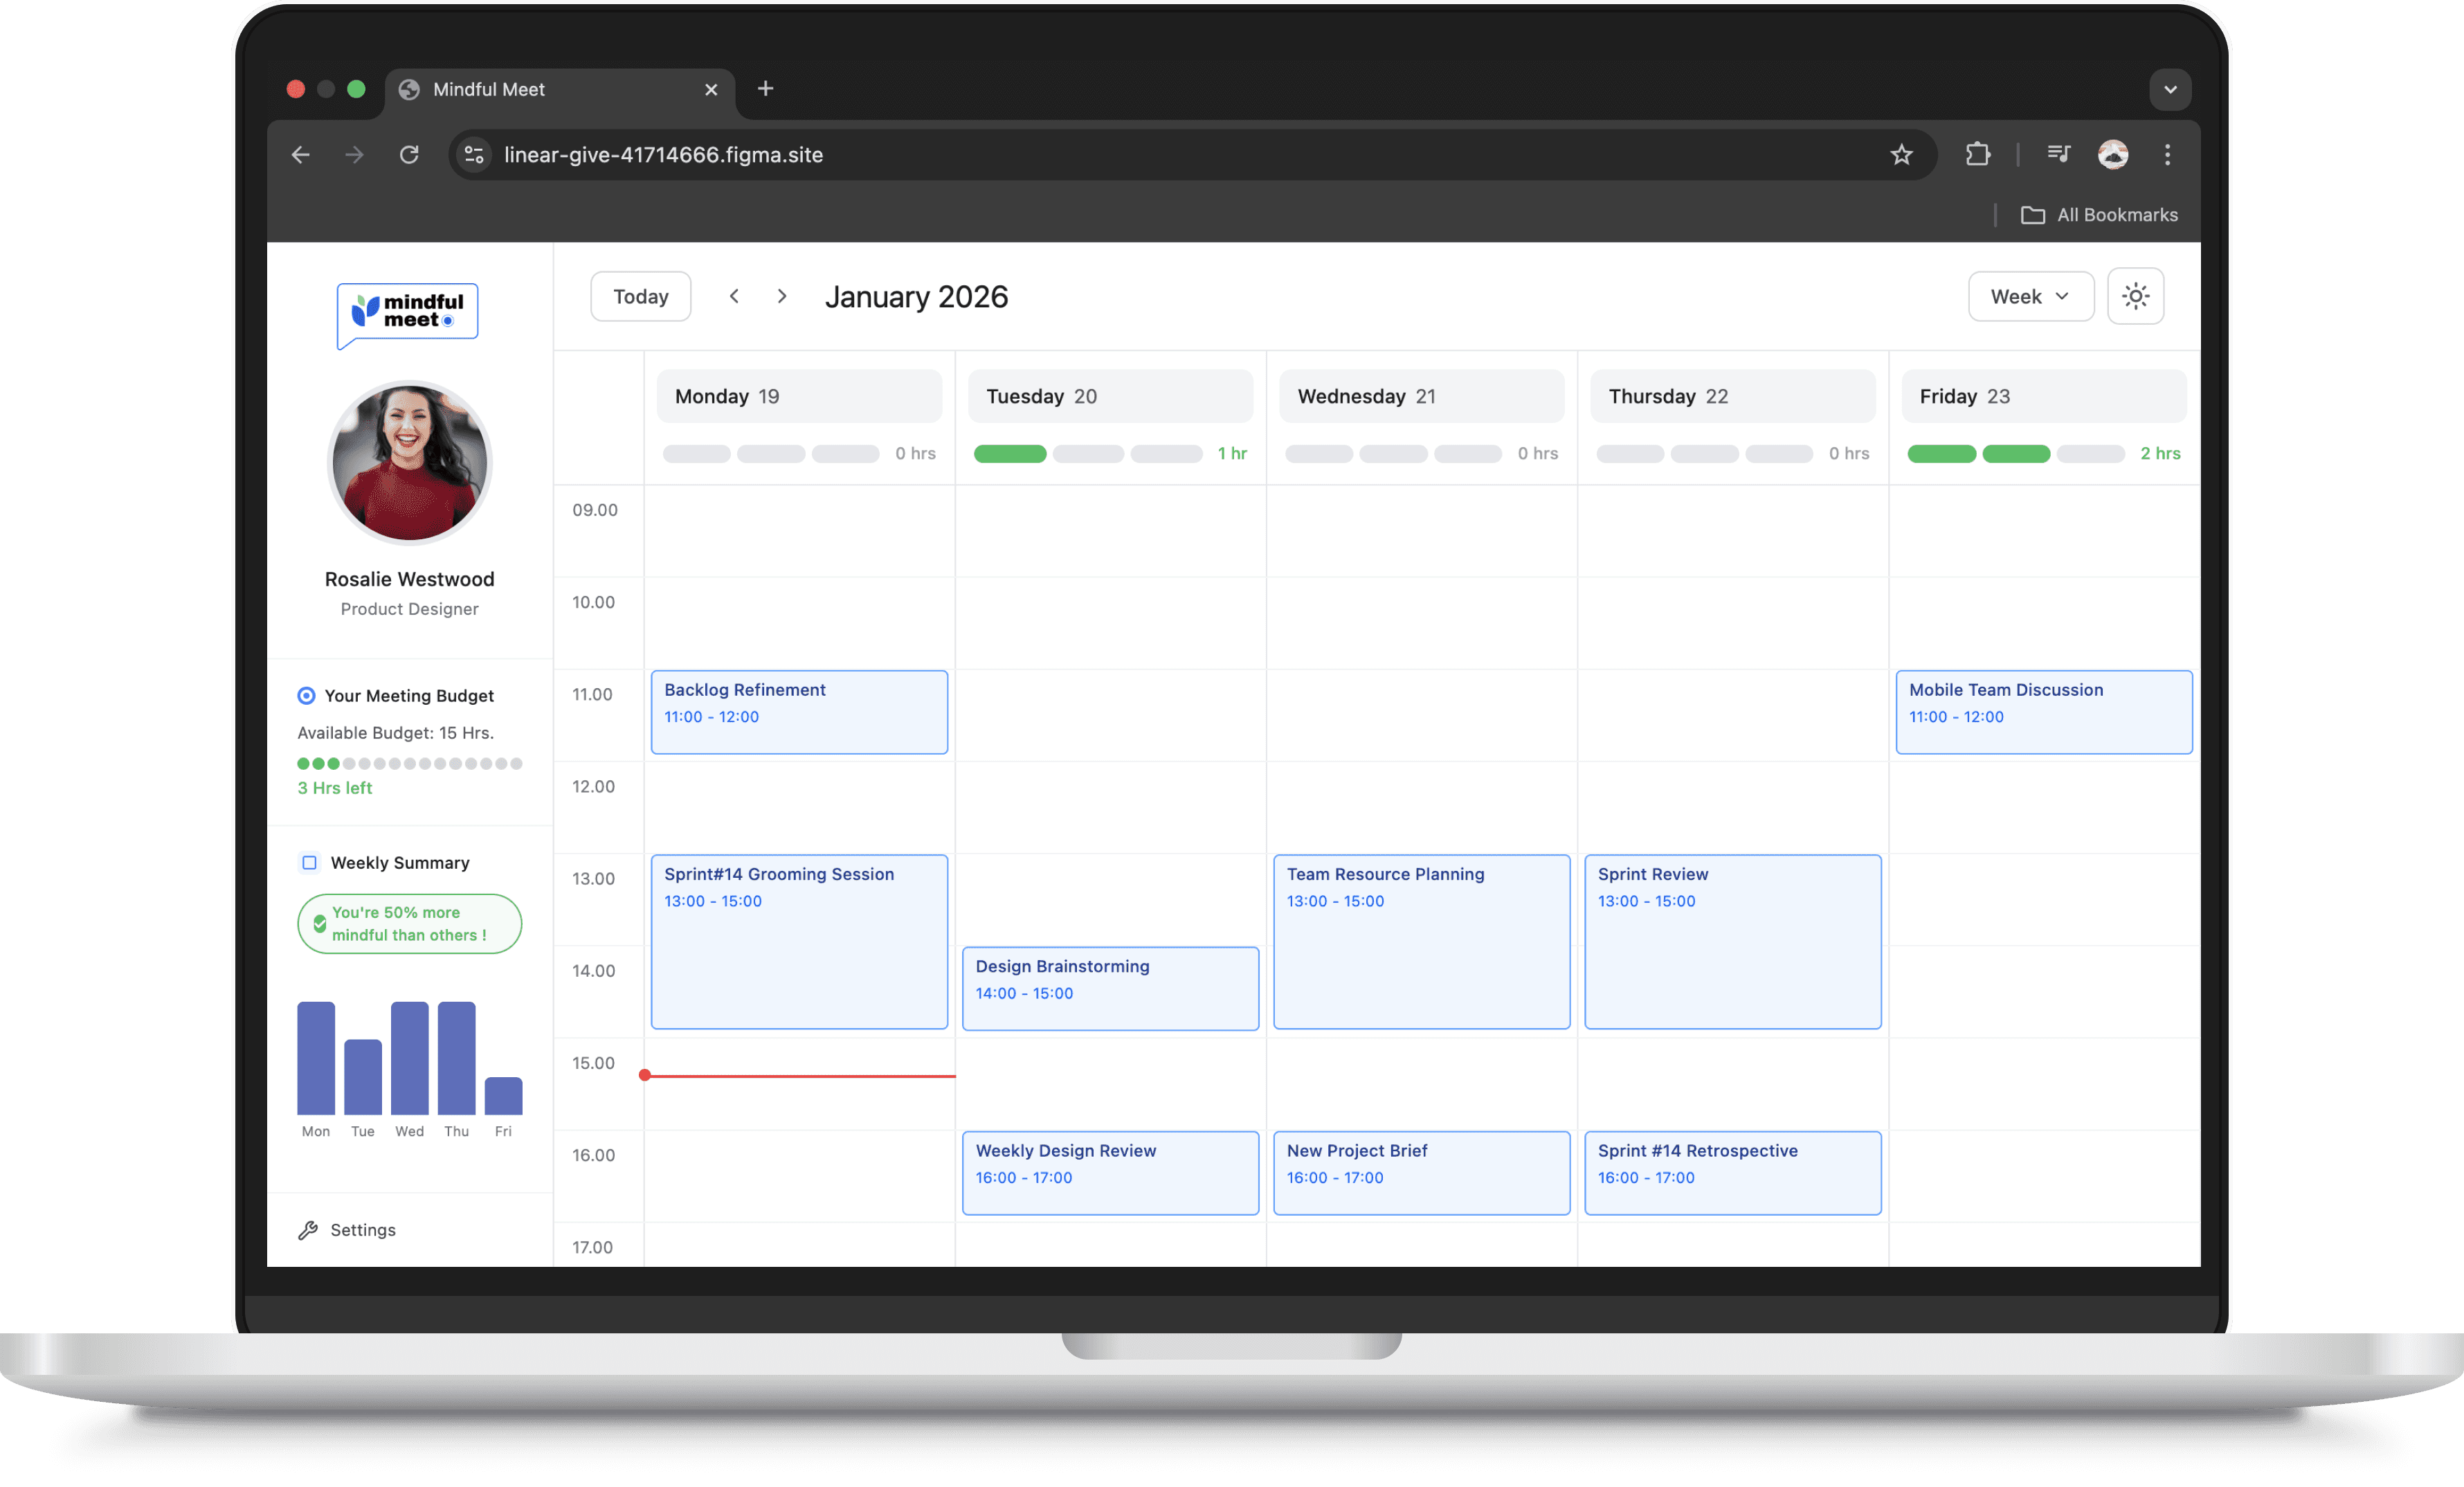
Task: Go to previous week with left chevron
Action: 734,296
